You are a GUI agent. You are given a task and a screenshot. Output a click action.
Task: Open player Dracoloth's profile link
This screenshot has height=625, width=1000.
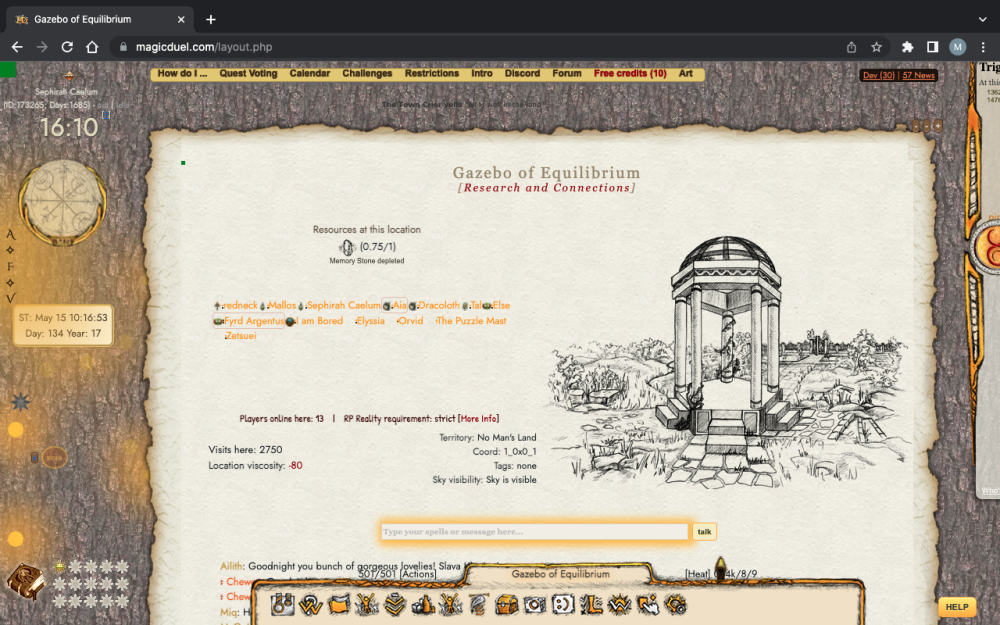(439, 305)
